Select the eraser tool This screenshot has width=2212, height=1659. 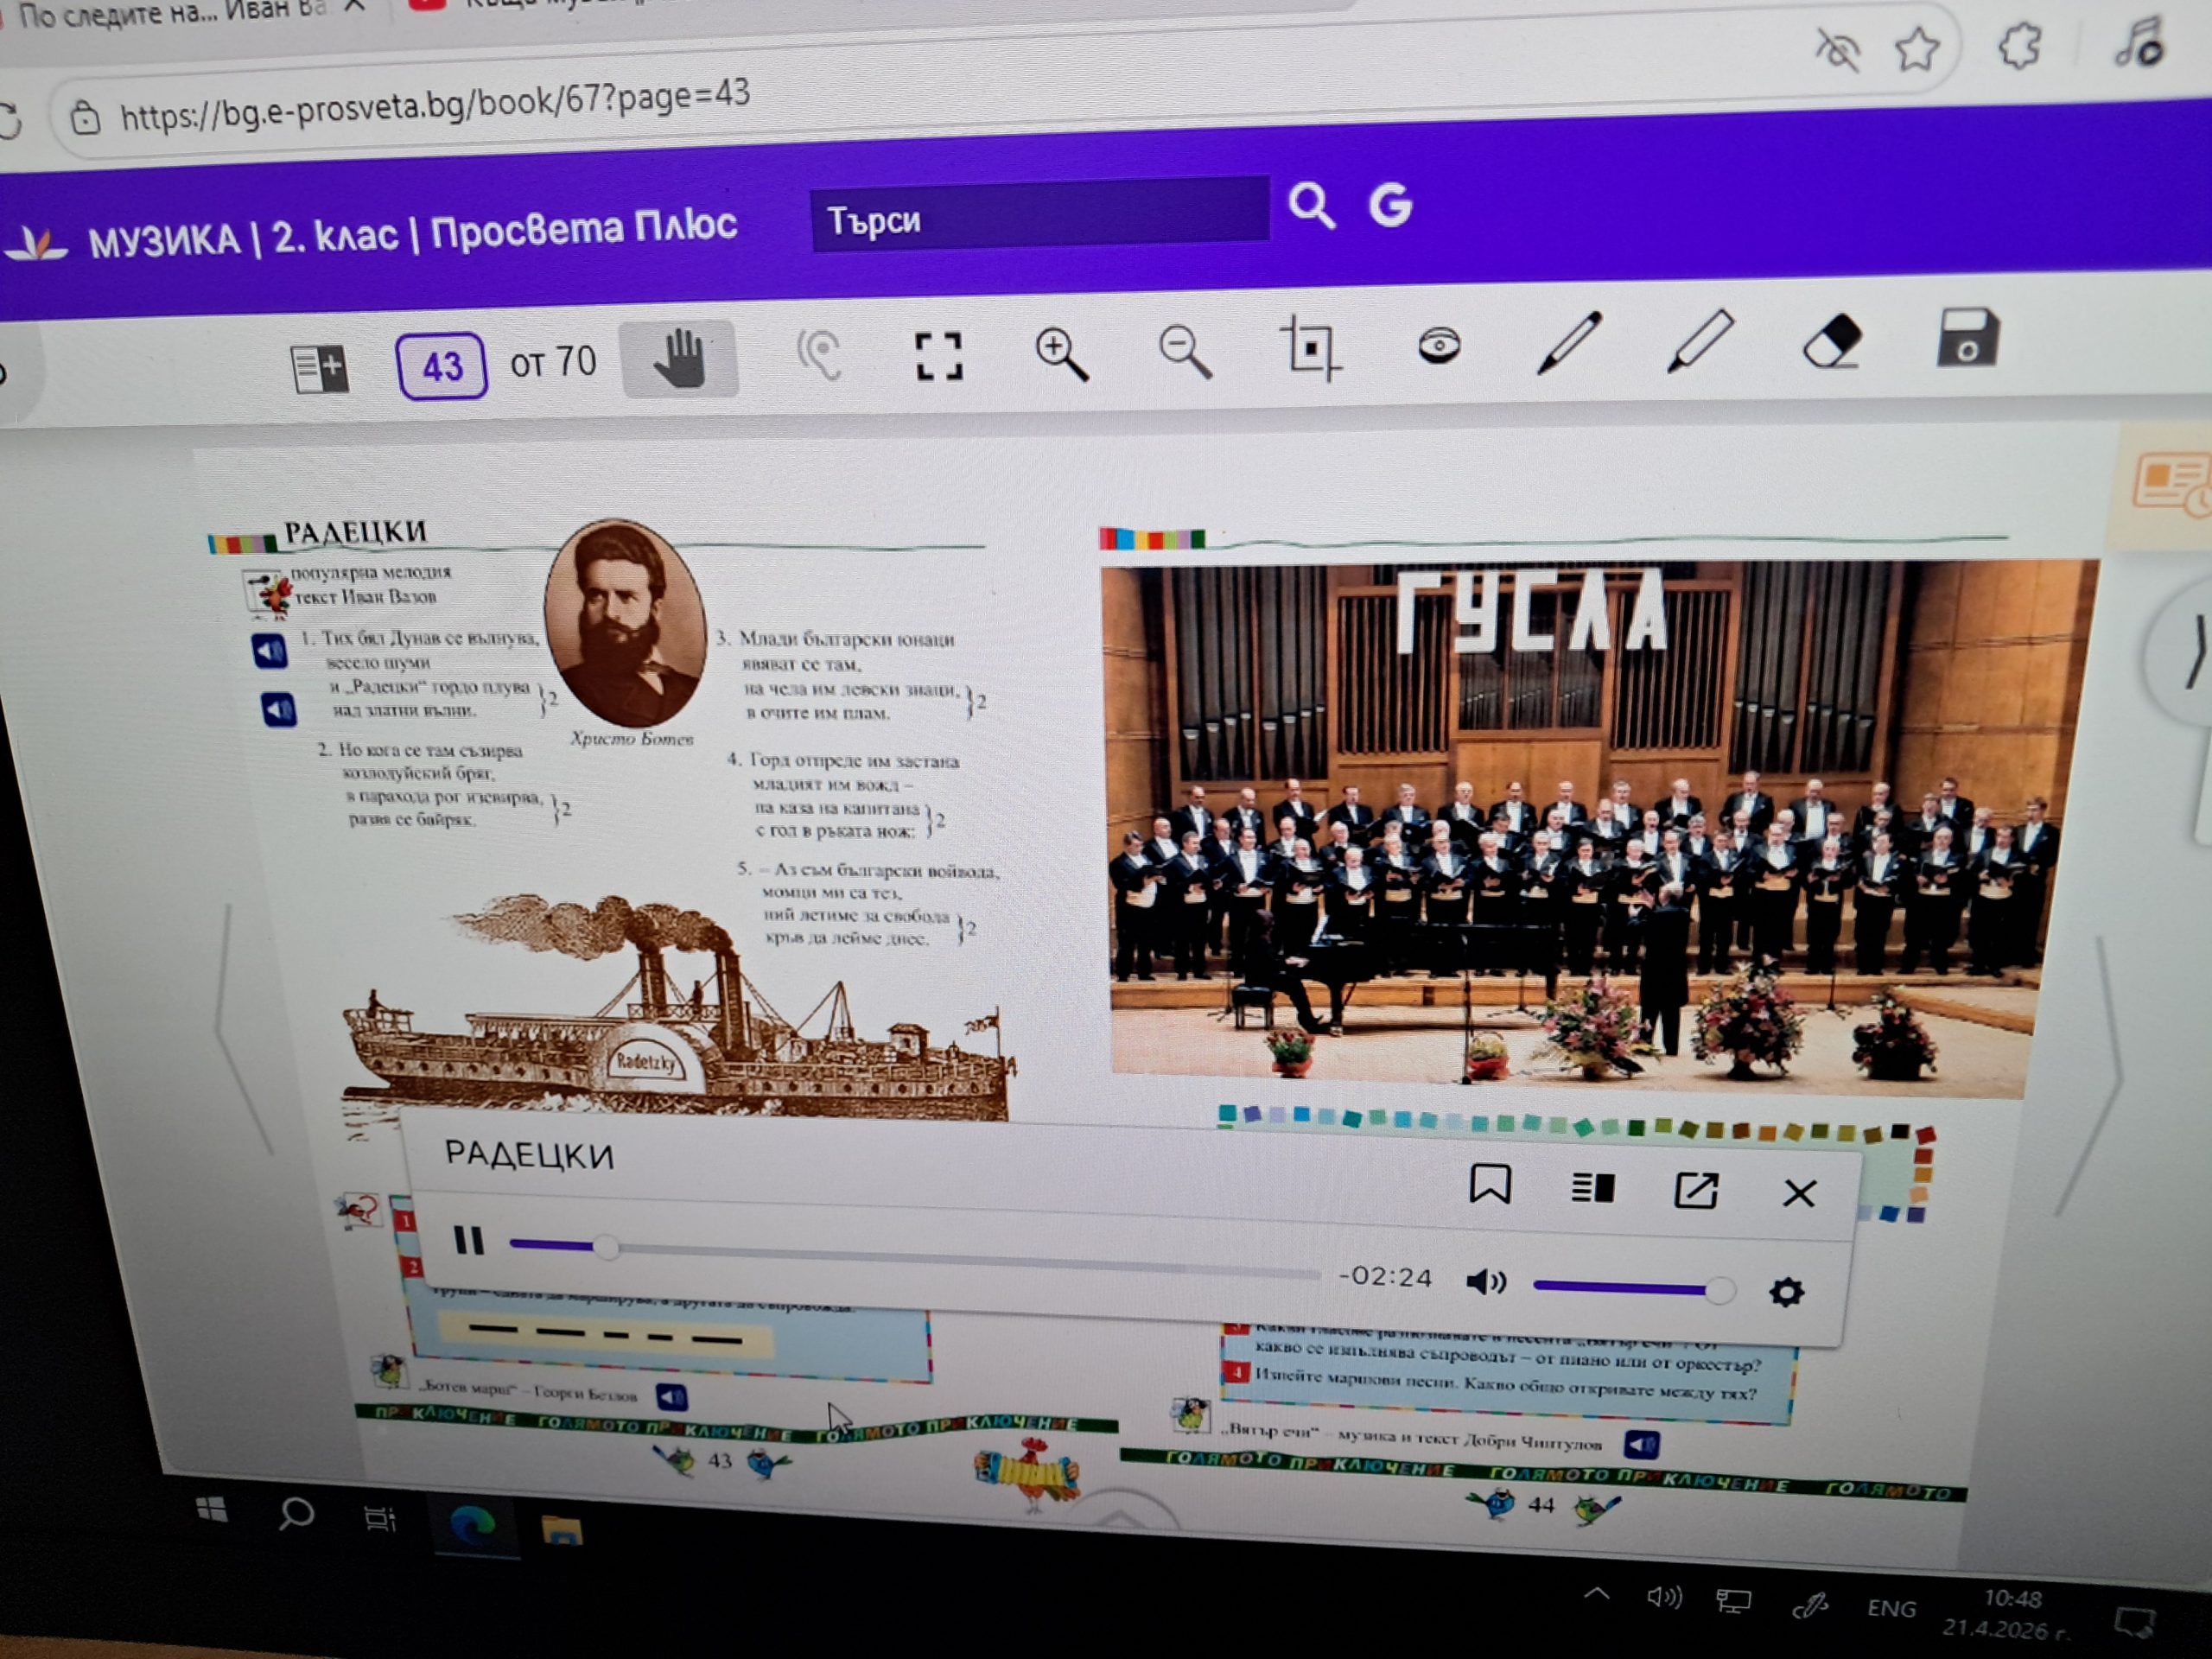[1832, 340]
